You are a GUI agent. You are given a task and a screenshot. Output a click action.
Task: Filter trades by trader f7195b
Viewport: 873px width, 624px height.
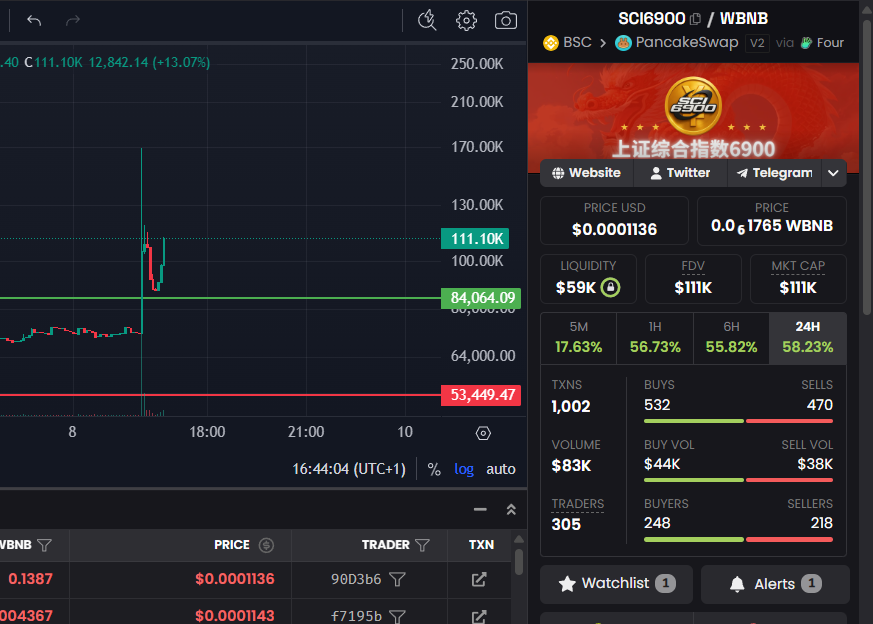pos(397,616)
